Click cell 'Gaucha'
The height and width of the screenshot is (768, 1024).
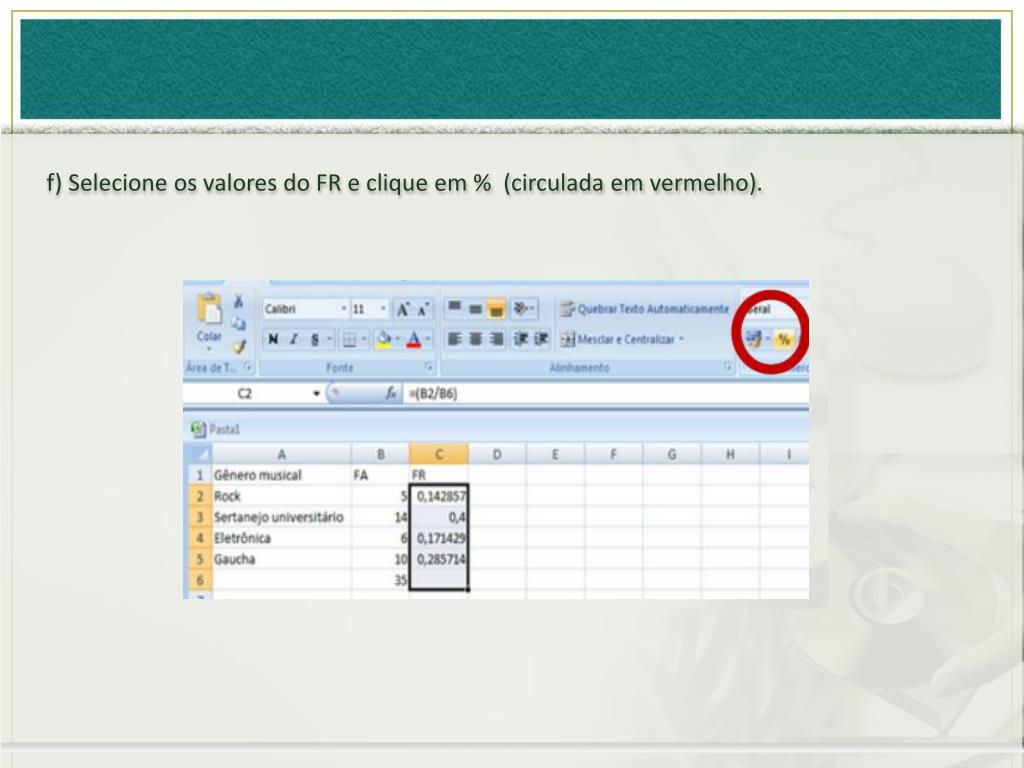[281, 559]
